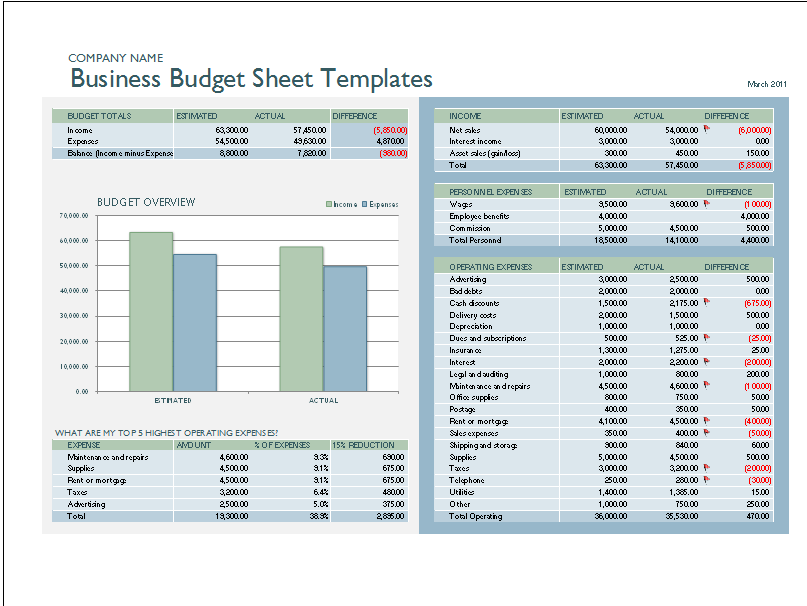Viewport: 807px width, 606px height.
Task: Select the Cash discounts flag icon
Action: coord(706,302)
